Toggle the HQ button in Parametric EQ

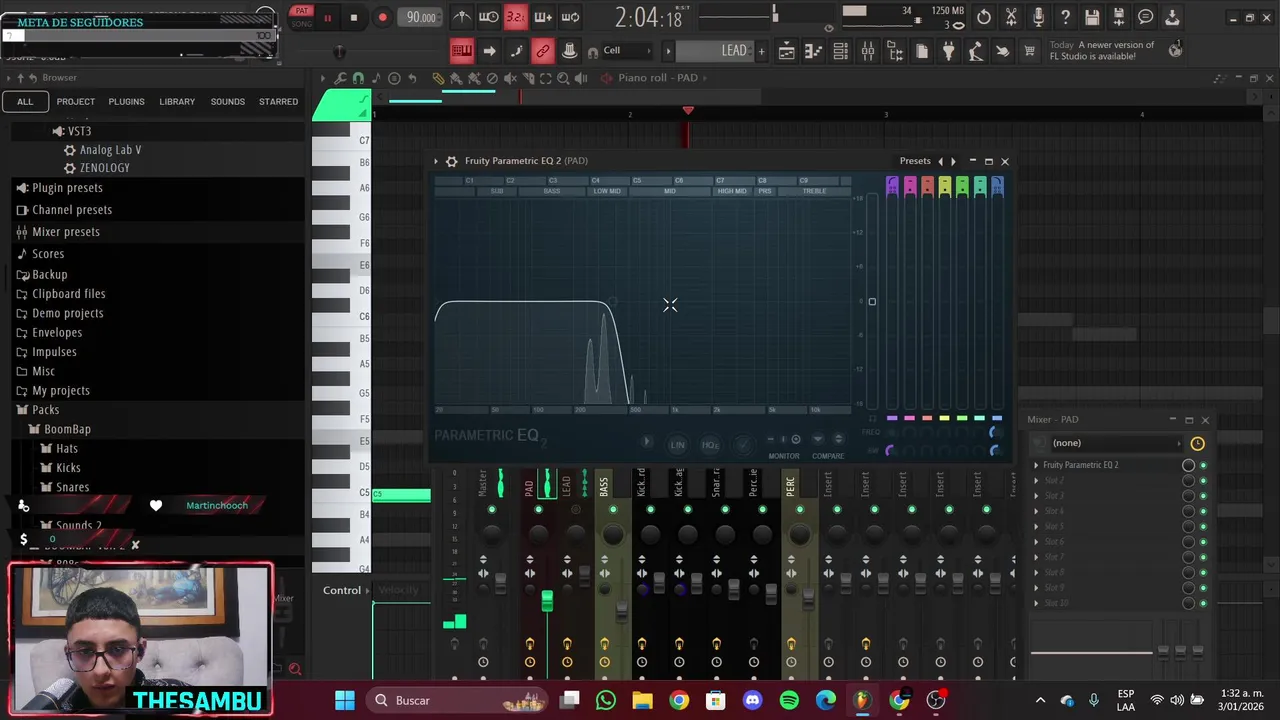pyautogui.click(x=710, y=444)
